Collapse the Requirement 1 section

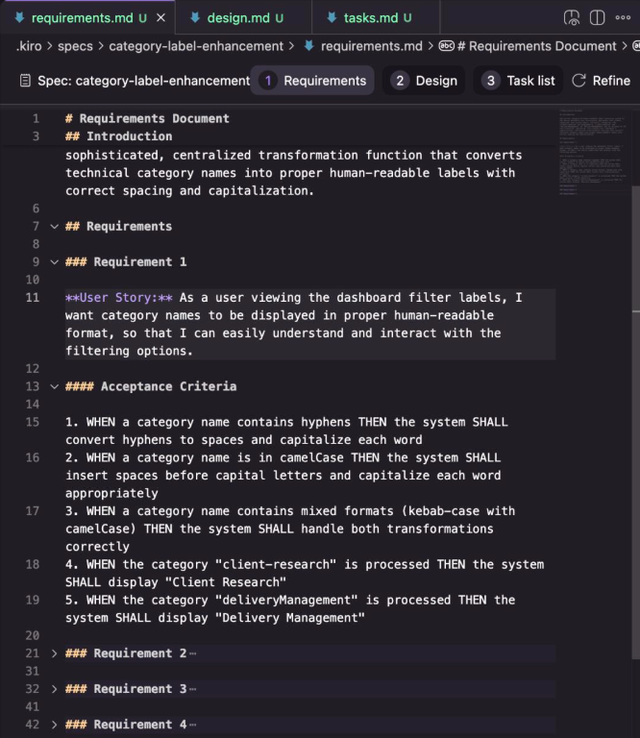pos(54,262)
